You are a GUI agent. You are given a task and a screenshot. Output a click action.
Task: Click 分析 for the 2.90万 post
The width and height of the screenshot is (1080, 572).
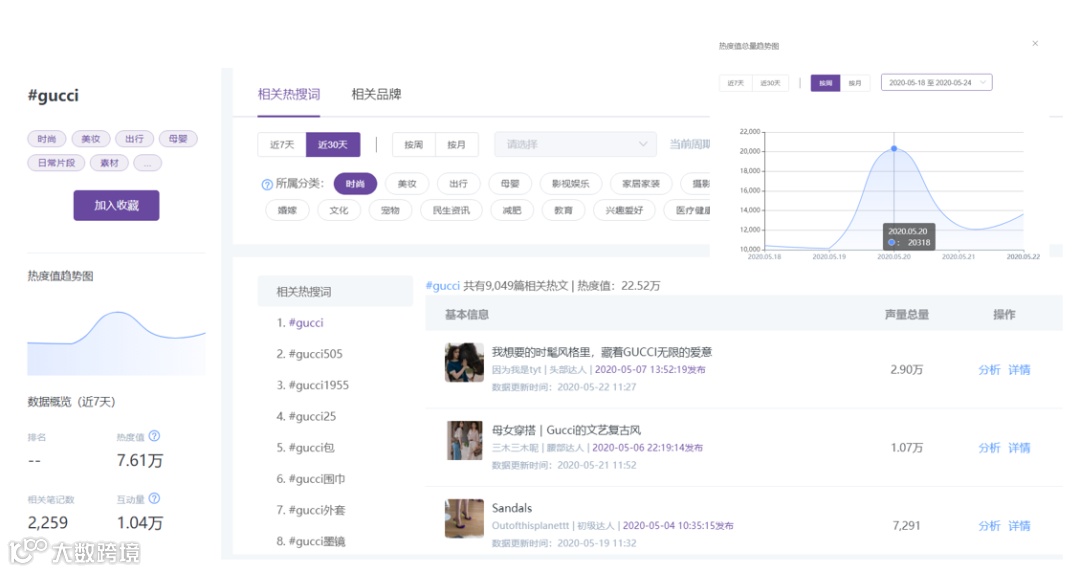pos(989,370)
